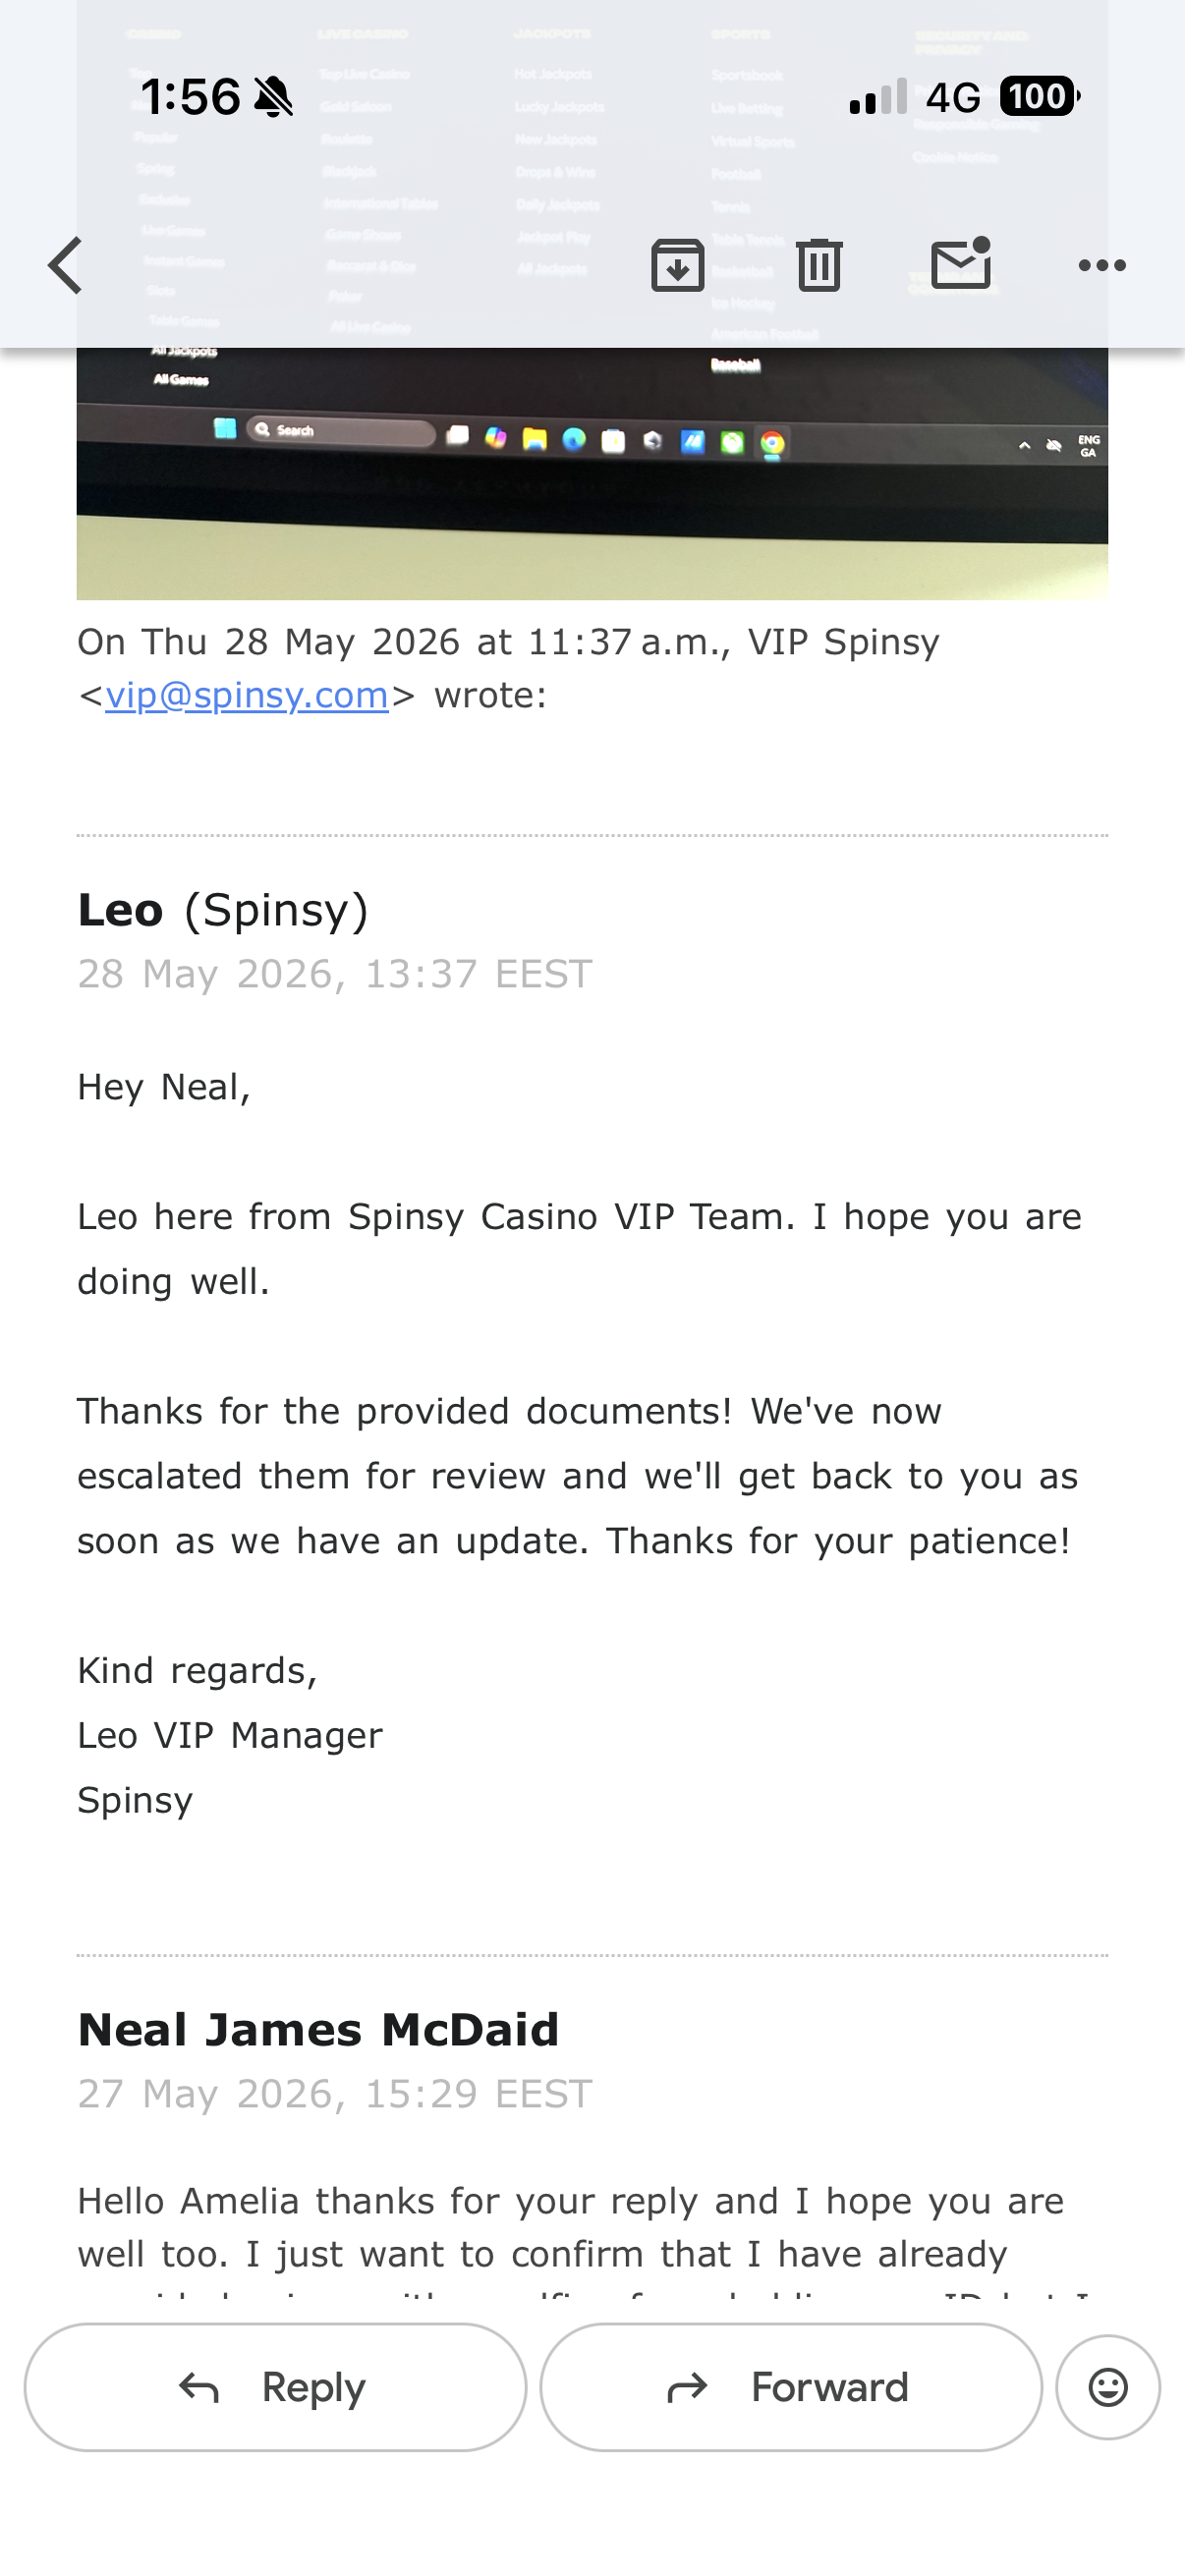Add an emoji reaction with the smiley icon
The width and height of the screenshot is (1185, 2576).
click(1108, 2387)
